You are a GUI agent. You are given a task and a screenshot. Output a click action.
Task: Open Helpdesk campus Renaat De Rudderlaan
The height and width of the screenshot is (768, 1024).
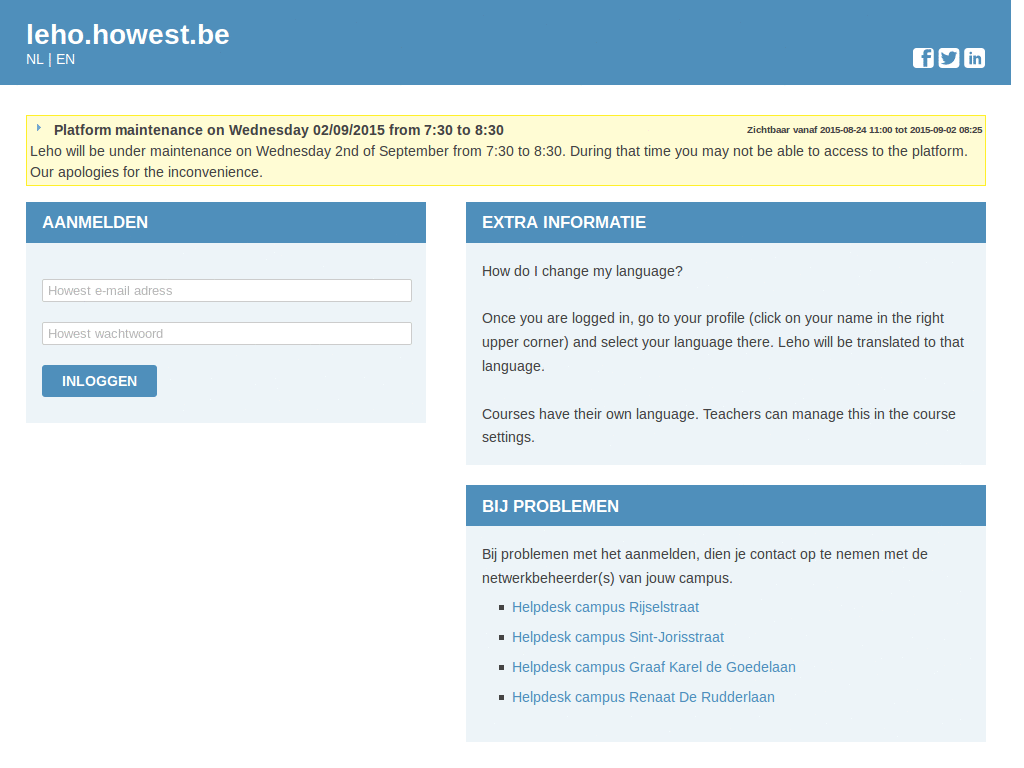pos(643,697)
